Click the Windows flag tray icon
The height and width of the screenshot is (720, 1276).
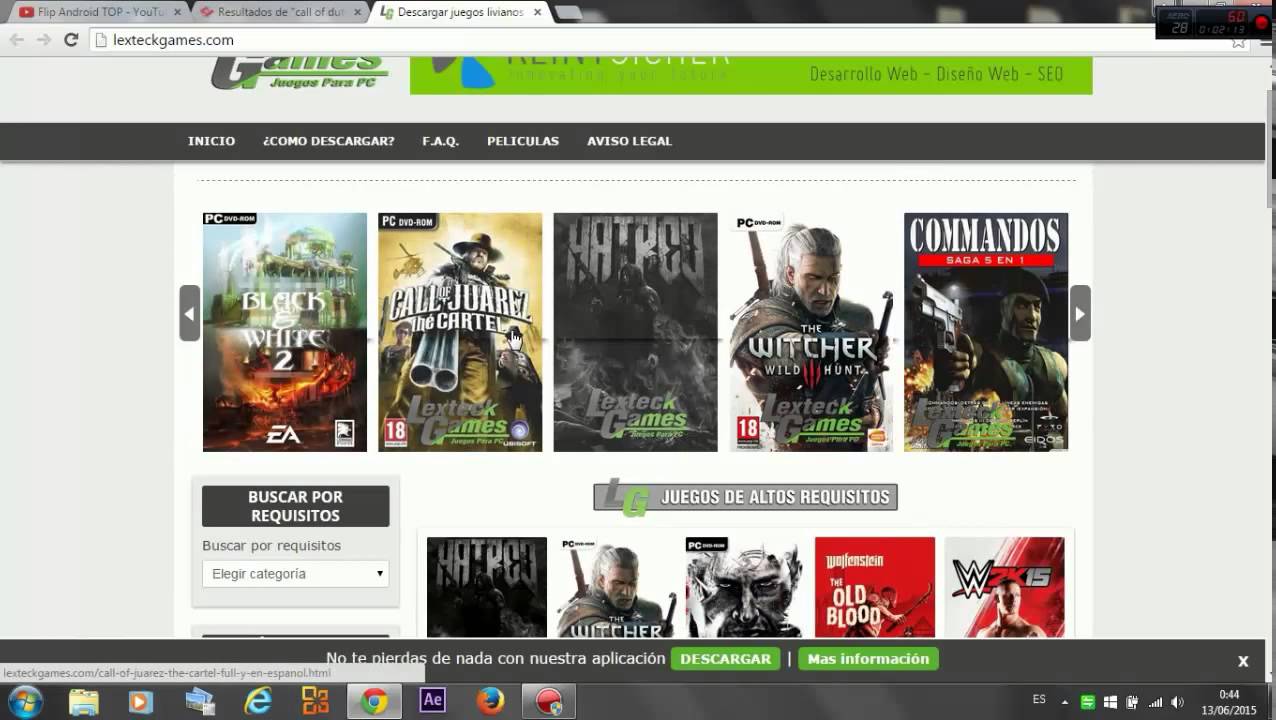click(1110, 702)
